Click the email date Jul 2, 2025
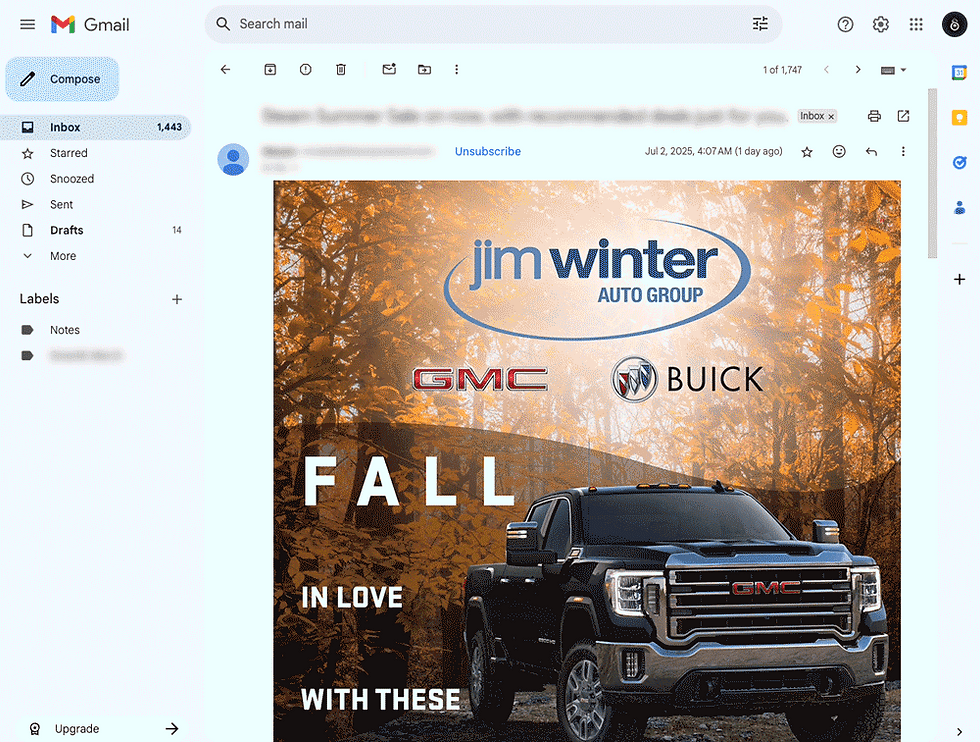 (x=713, y=151)
